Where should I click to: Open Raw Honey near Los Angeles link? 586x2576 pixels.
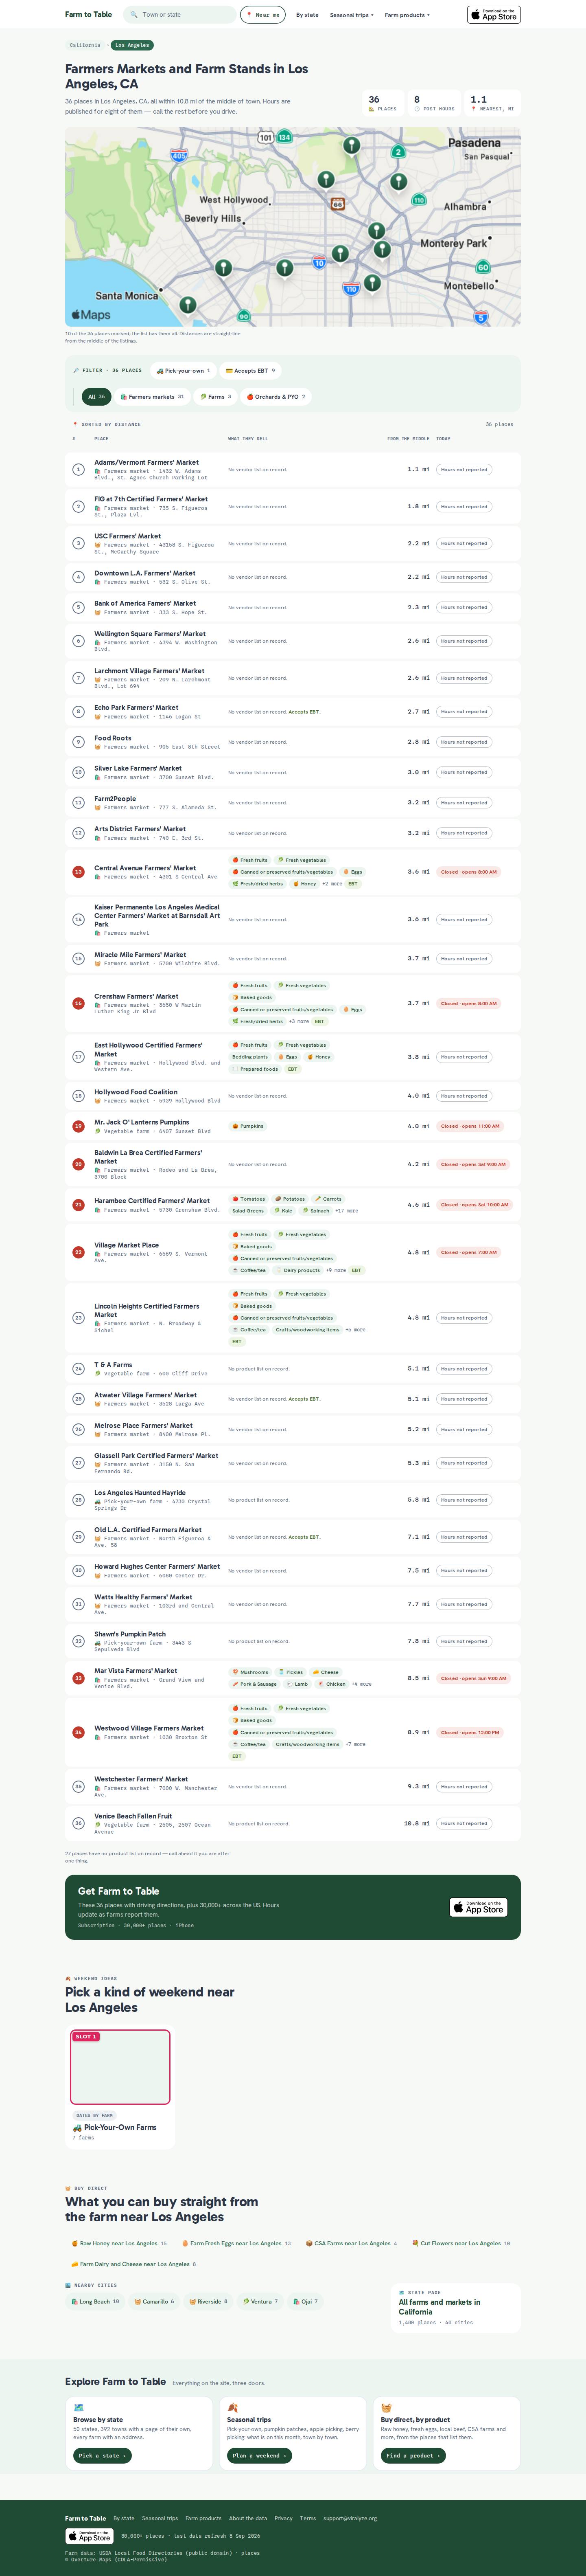[119, 2243]
